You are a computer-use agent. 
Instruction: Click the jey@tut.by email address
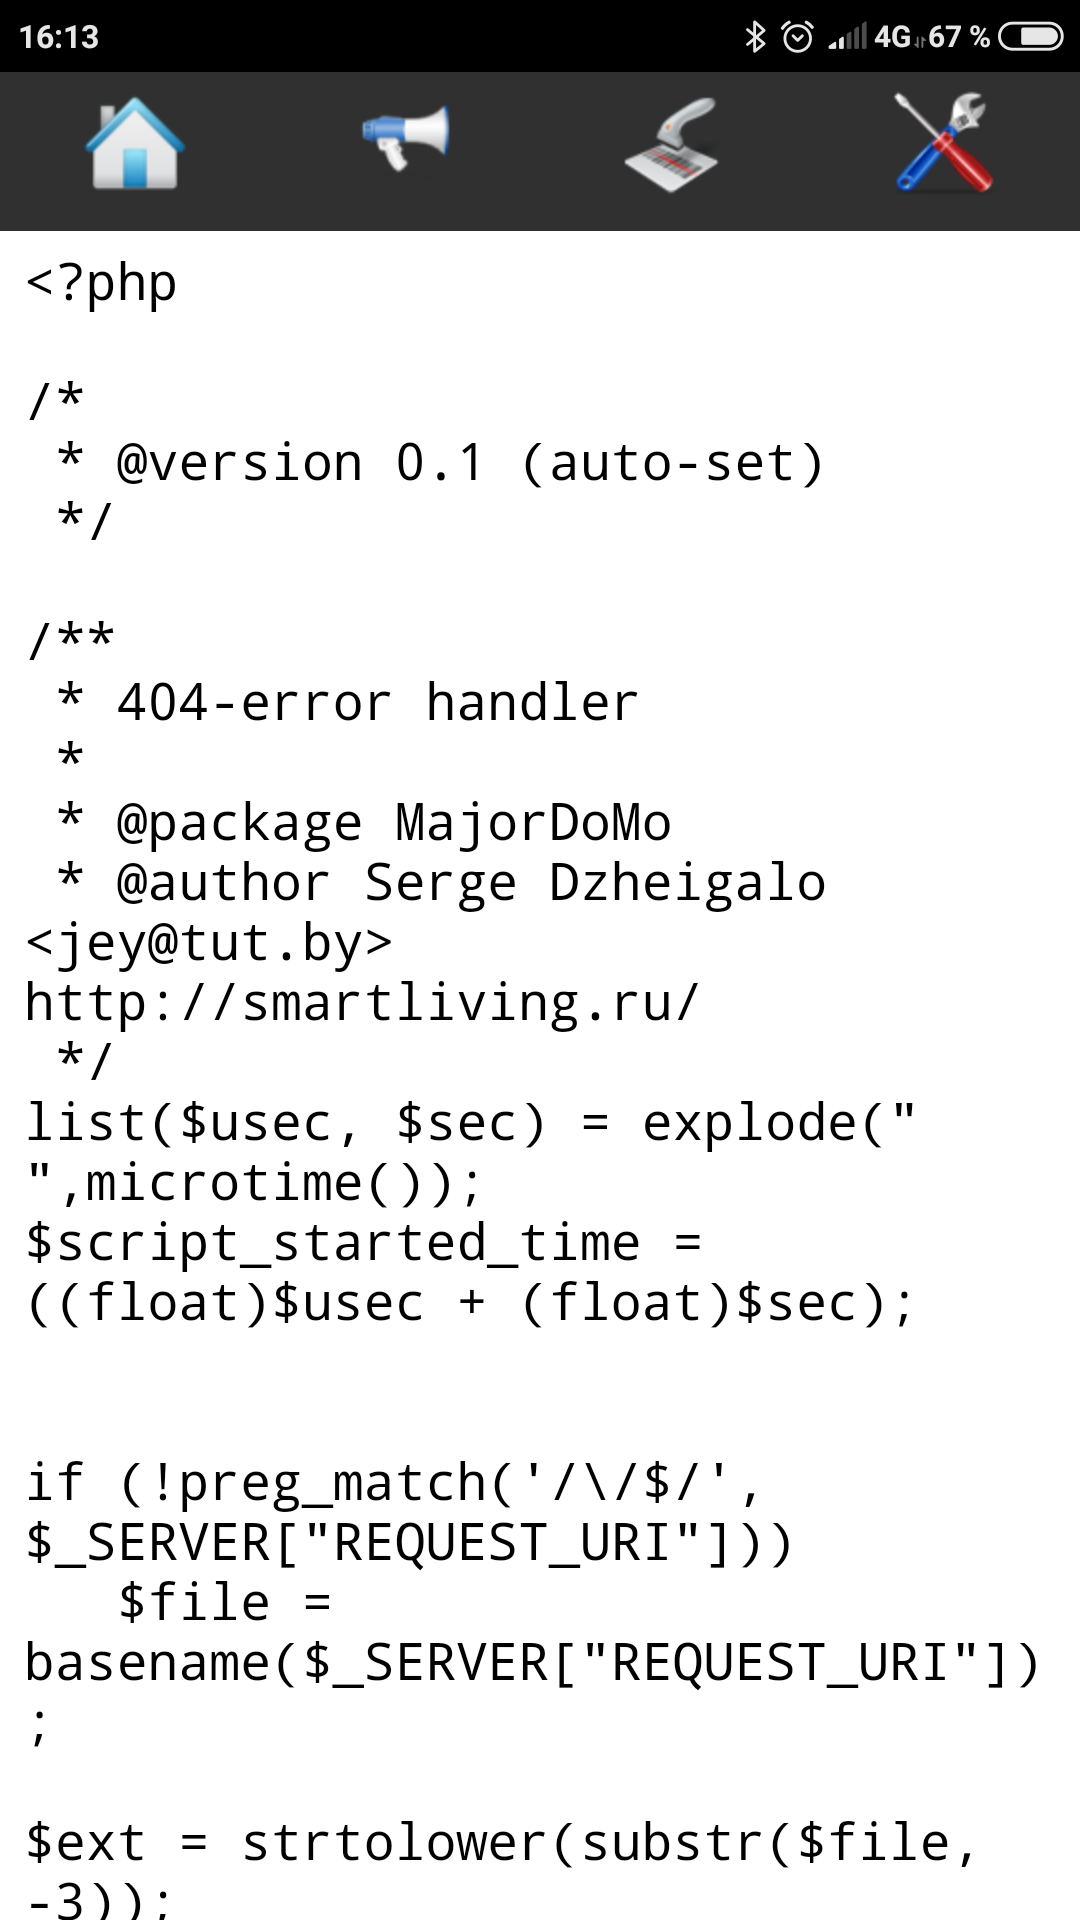click(208, 943)
